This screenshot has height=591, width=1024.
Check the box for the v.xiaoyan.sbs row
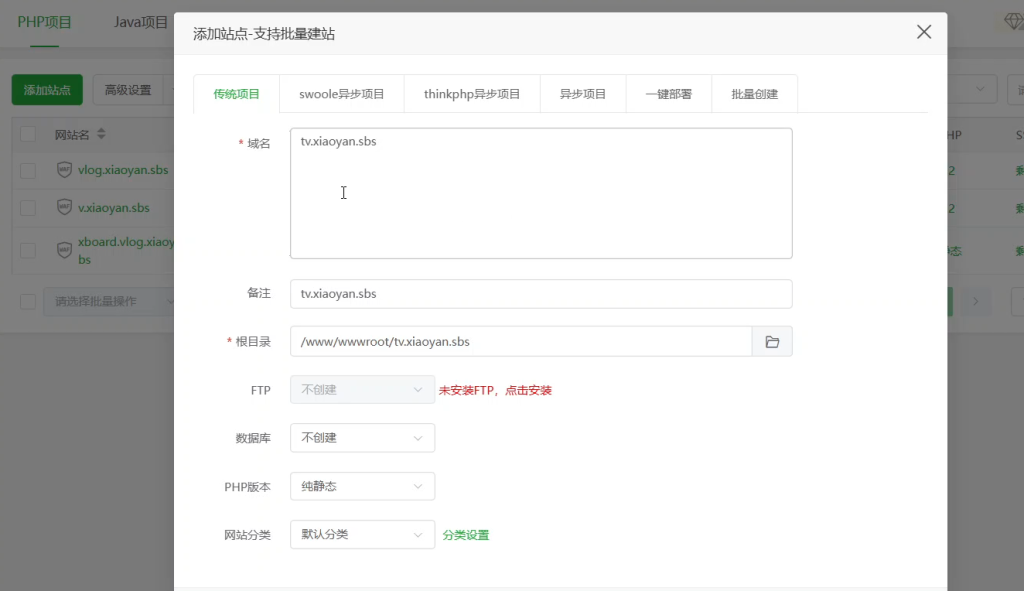click(x=28, y=208)
